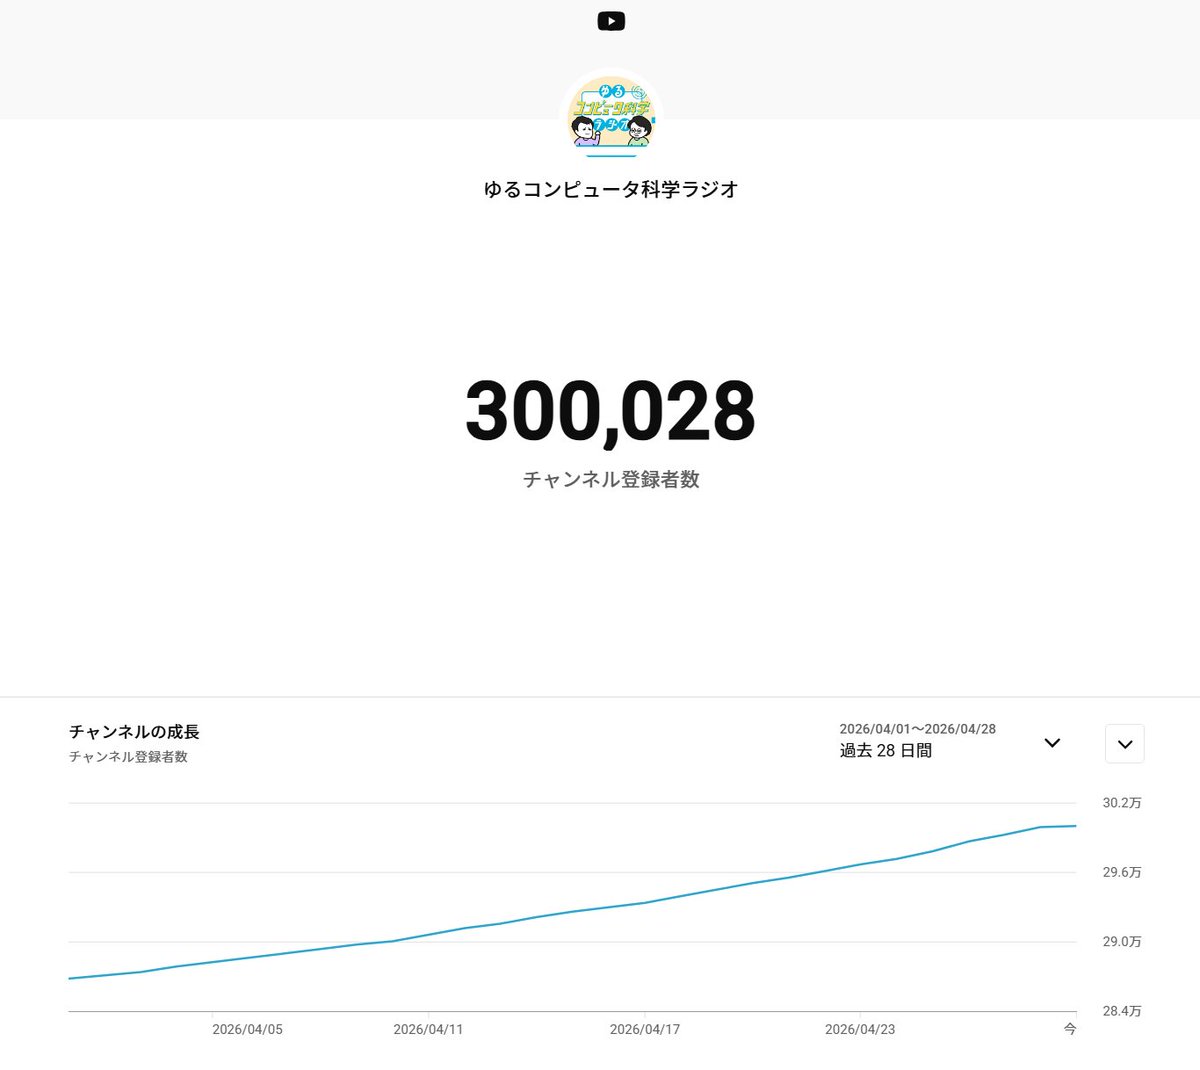
Task: Click the YouTube logo icon at top
Action: coord(611,21)
